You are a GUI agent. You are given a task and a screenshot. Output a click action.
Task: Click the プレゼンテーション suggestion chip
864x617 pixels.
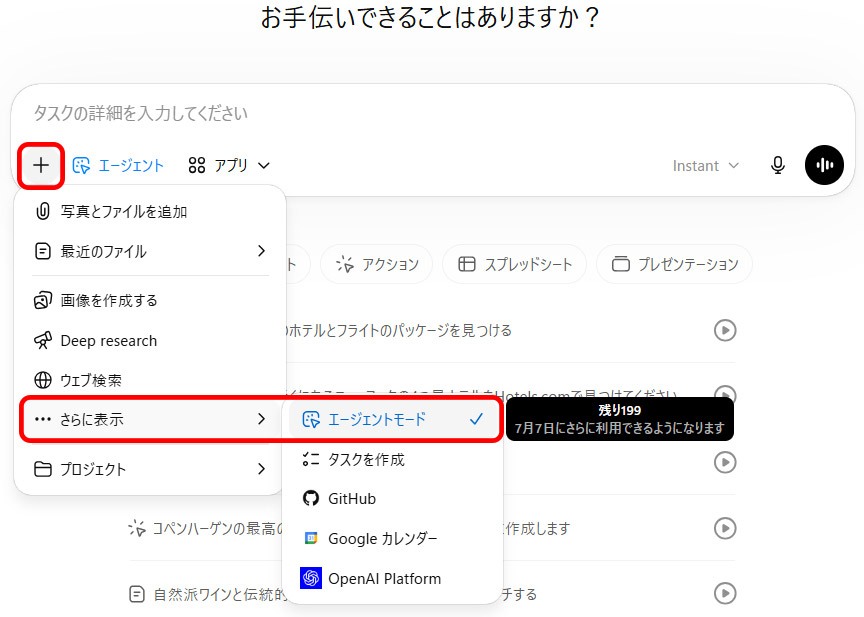pos(674,264)
